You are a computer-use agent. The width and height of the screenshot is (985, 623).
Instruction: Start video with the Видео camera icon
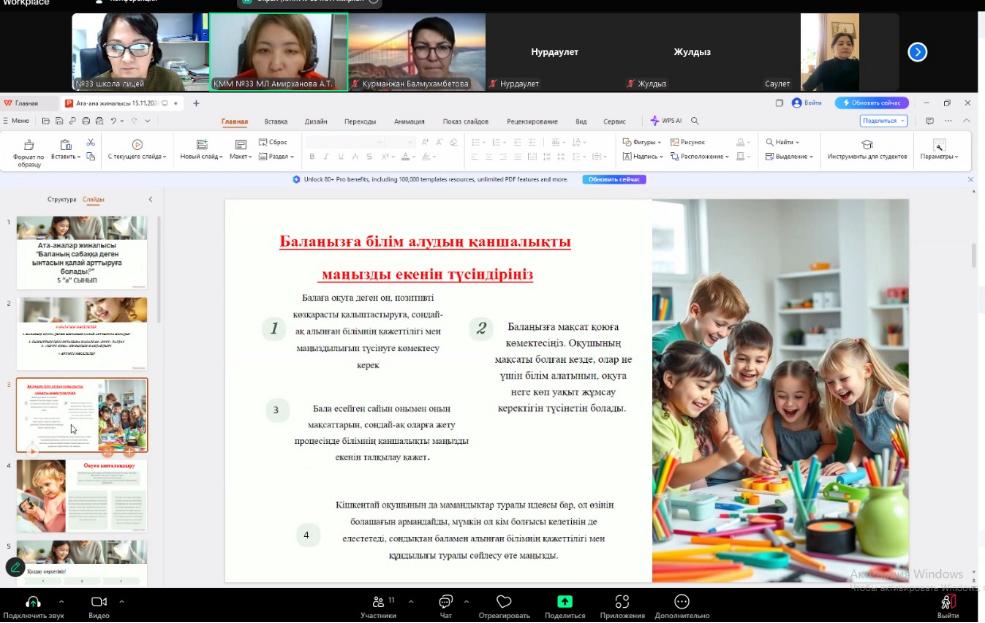98,602
